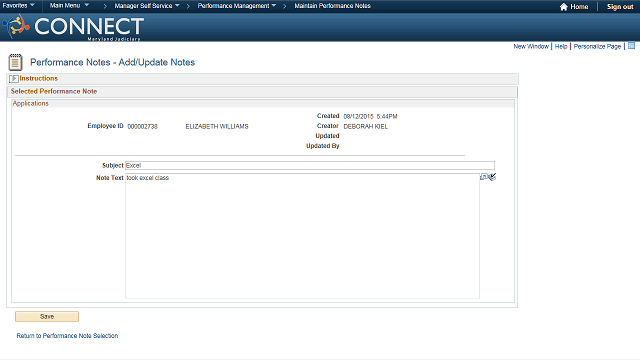Viewport: 640px width, 360px height.
Task: Click the name ELIZABETH WILLIAMS
Action: [x=217, y=127]
